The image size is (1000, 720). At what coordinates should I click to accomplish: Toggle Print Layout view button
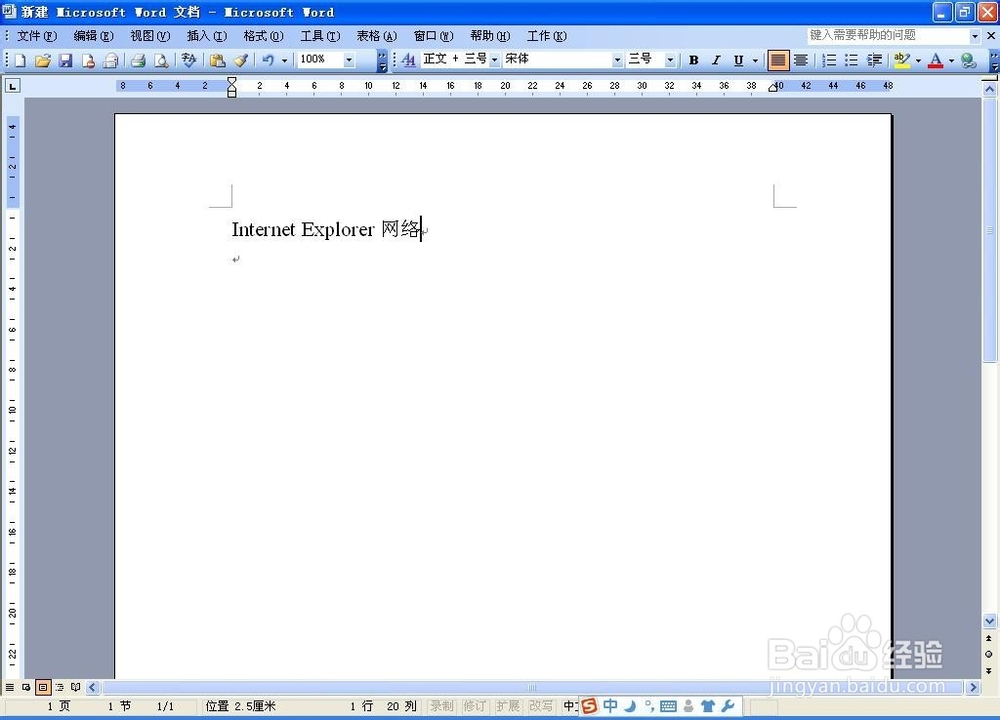[43, 687]
